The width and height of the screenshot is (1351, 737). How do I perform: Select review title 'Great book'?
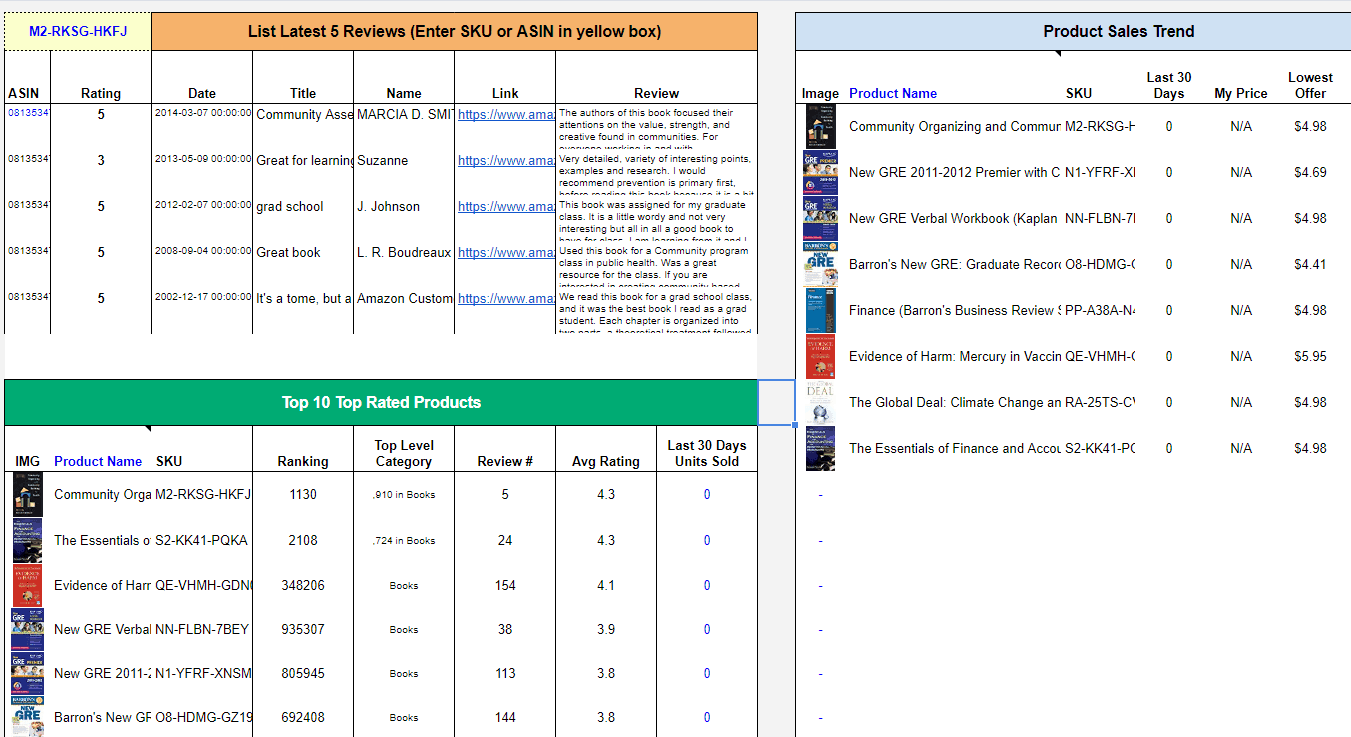pos(289,253)
